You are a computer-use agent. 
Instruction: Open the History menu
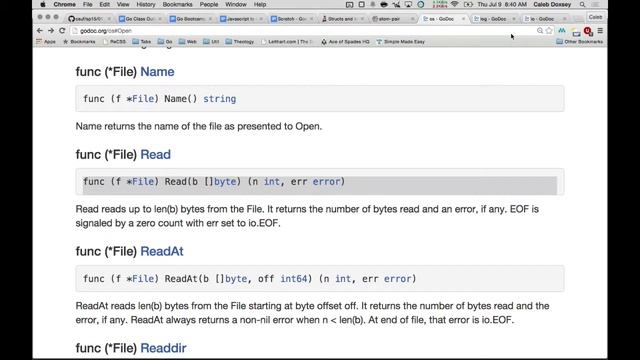pos(146,4)
